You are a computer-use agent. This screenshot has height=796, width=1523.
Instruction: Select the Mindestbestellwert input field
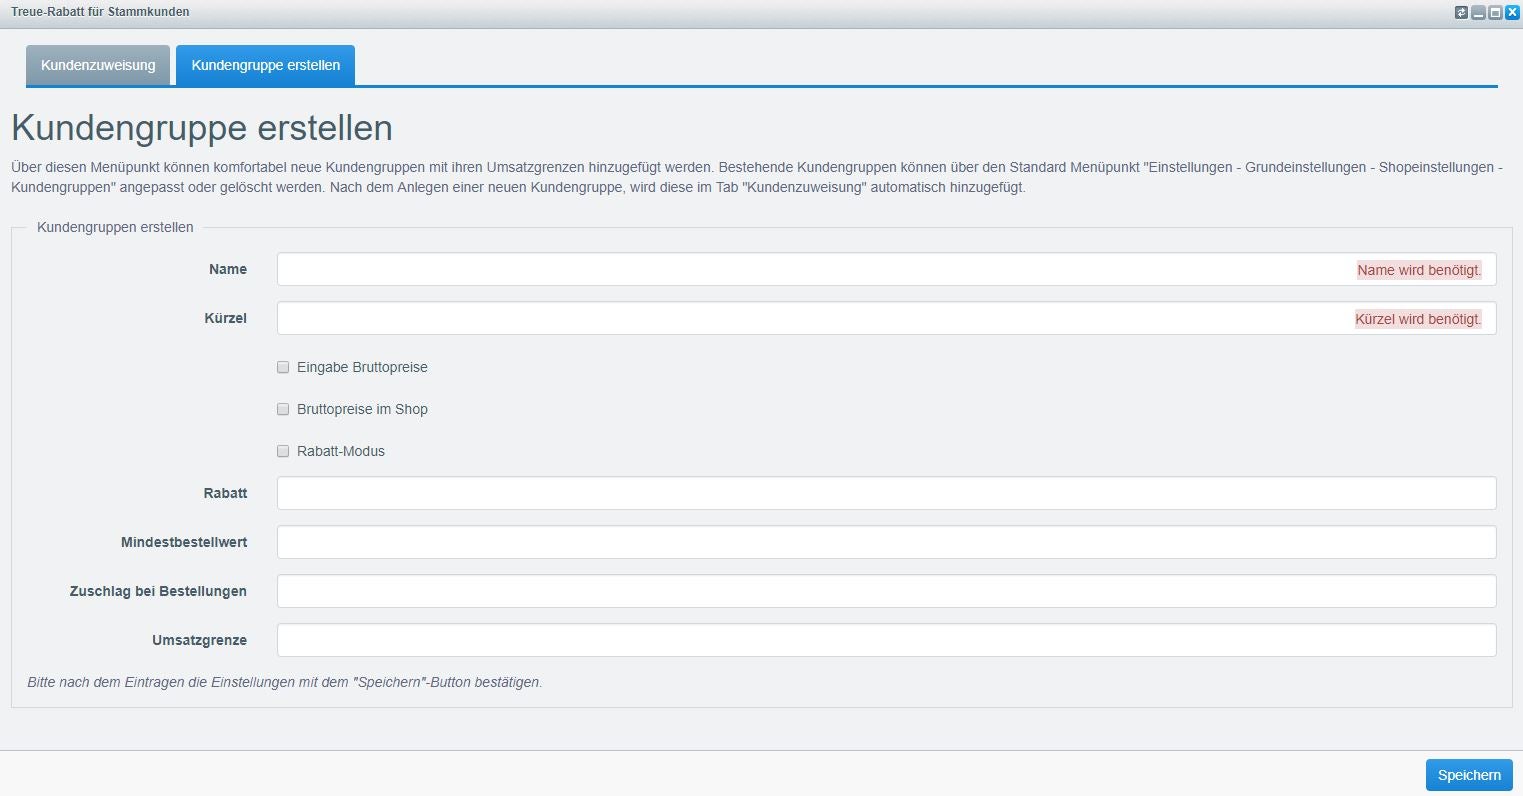(886, 542)
